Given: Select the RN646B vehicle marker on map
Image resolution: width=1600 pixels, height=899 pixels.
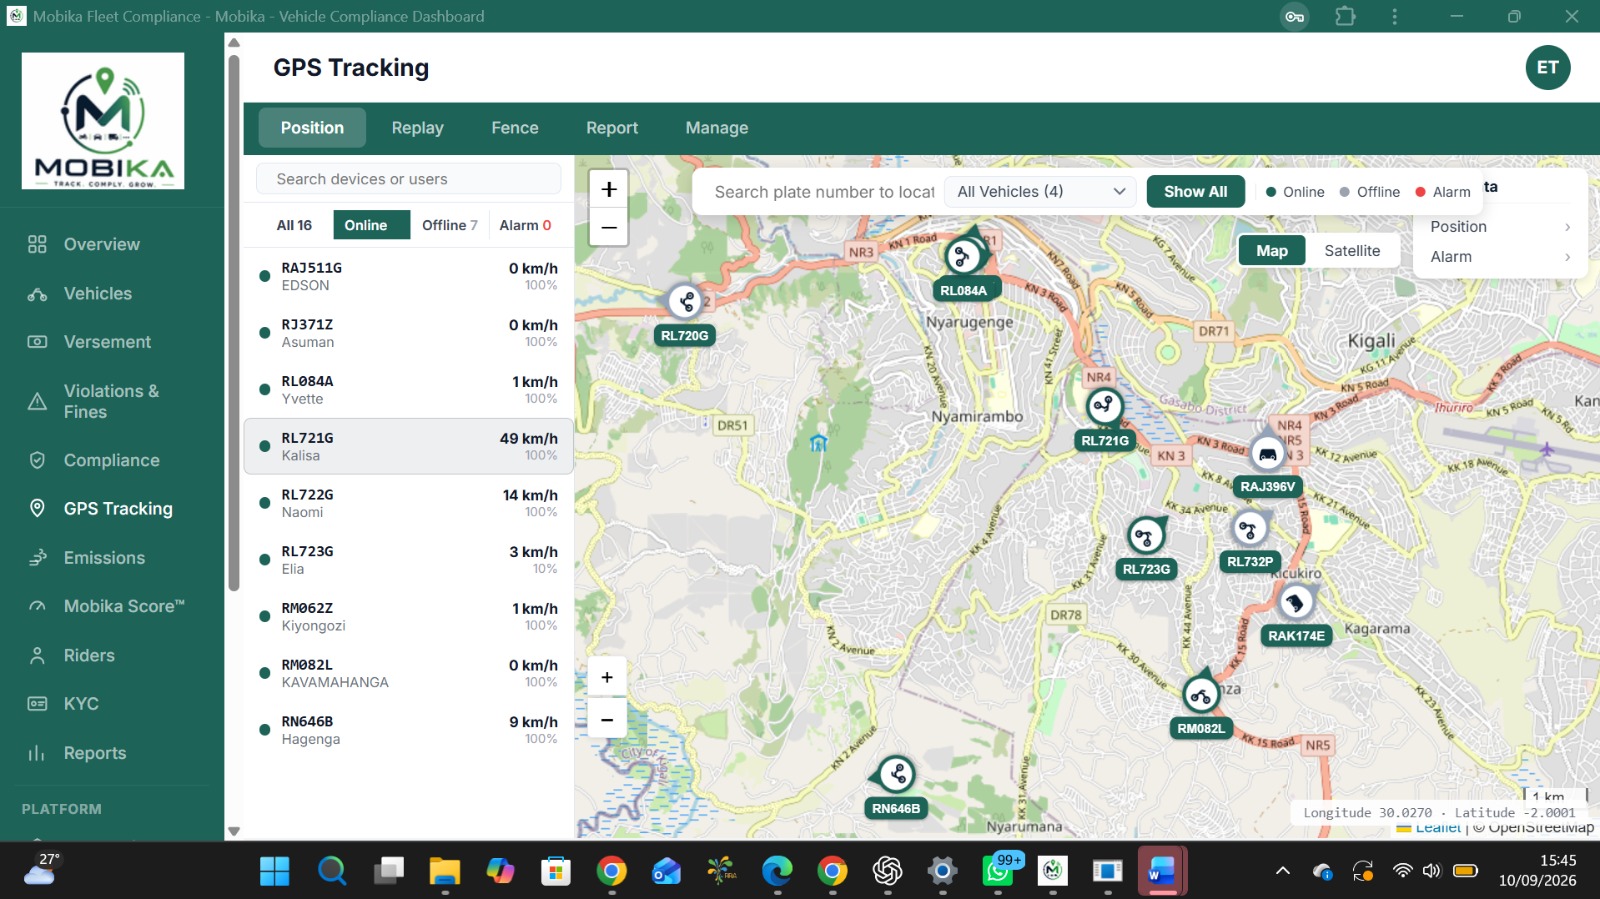Looking at the screenshot, I should pyautogui.click(x=896, y=774).
